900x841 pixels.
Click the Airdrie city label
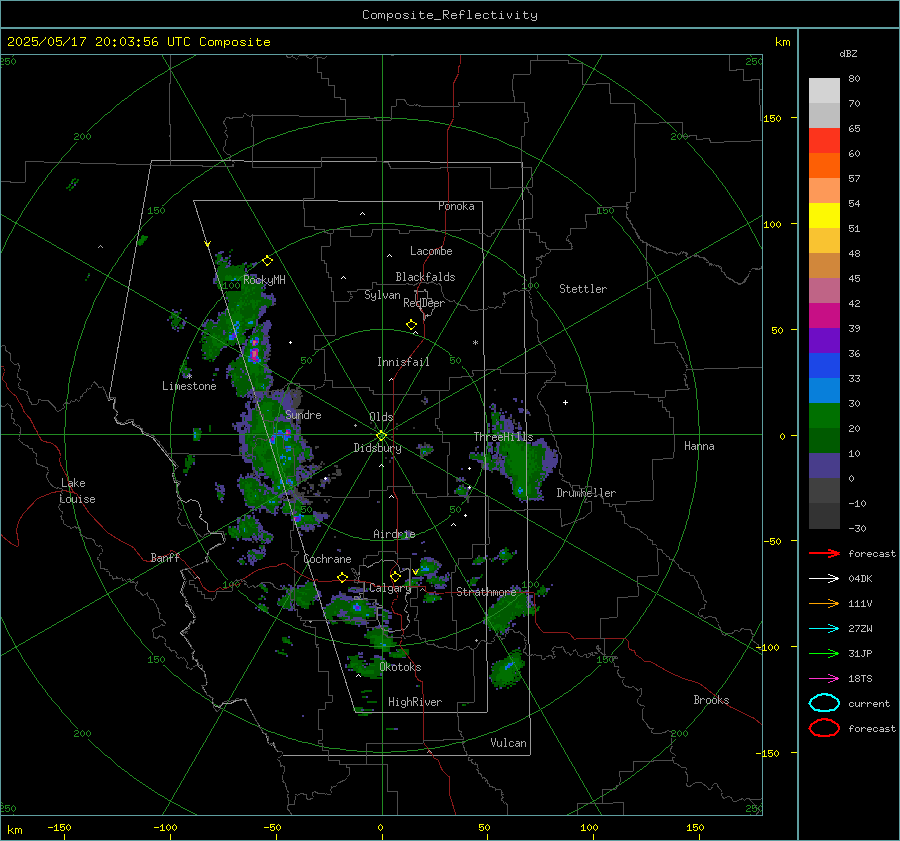394,534
